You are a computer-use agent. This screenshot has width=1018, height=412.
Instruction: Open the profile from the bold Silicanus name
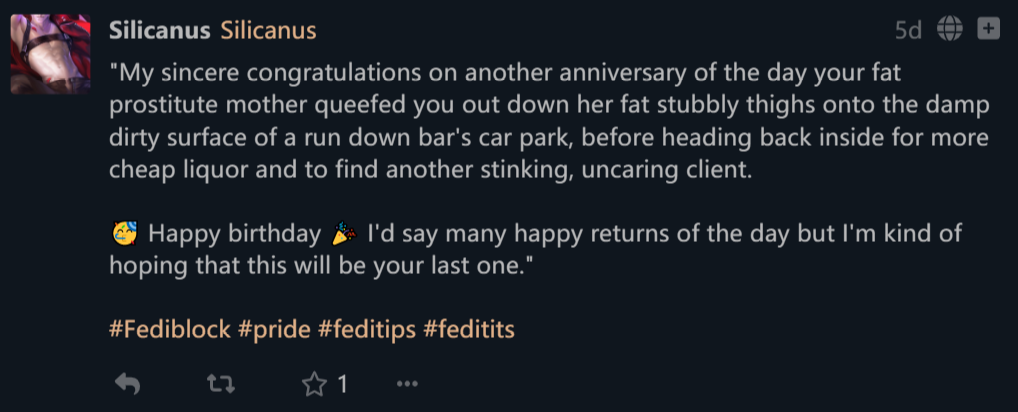pos(160,30)
